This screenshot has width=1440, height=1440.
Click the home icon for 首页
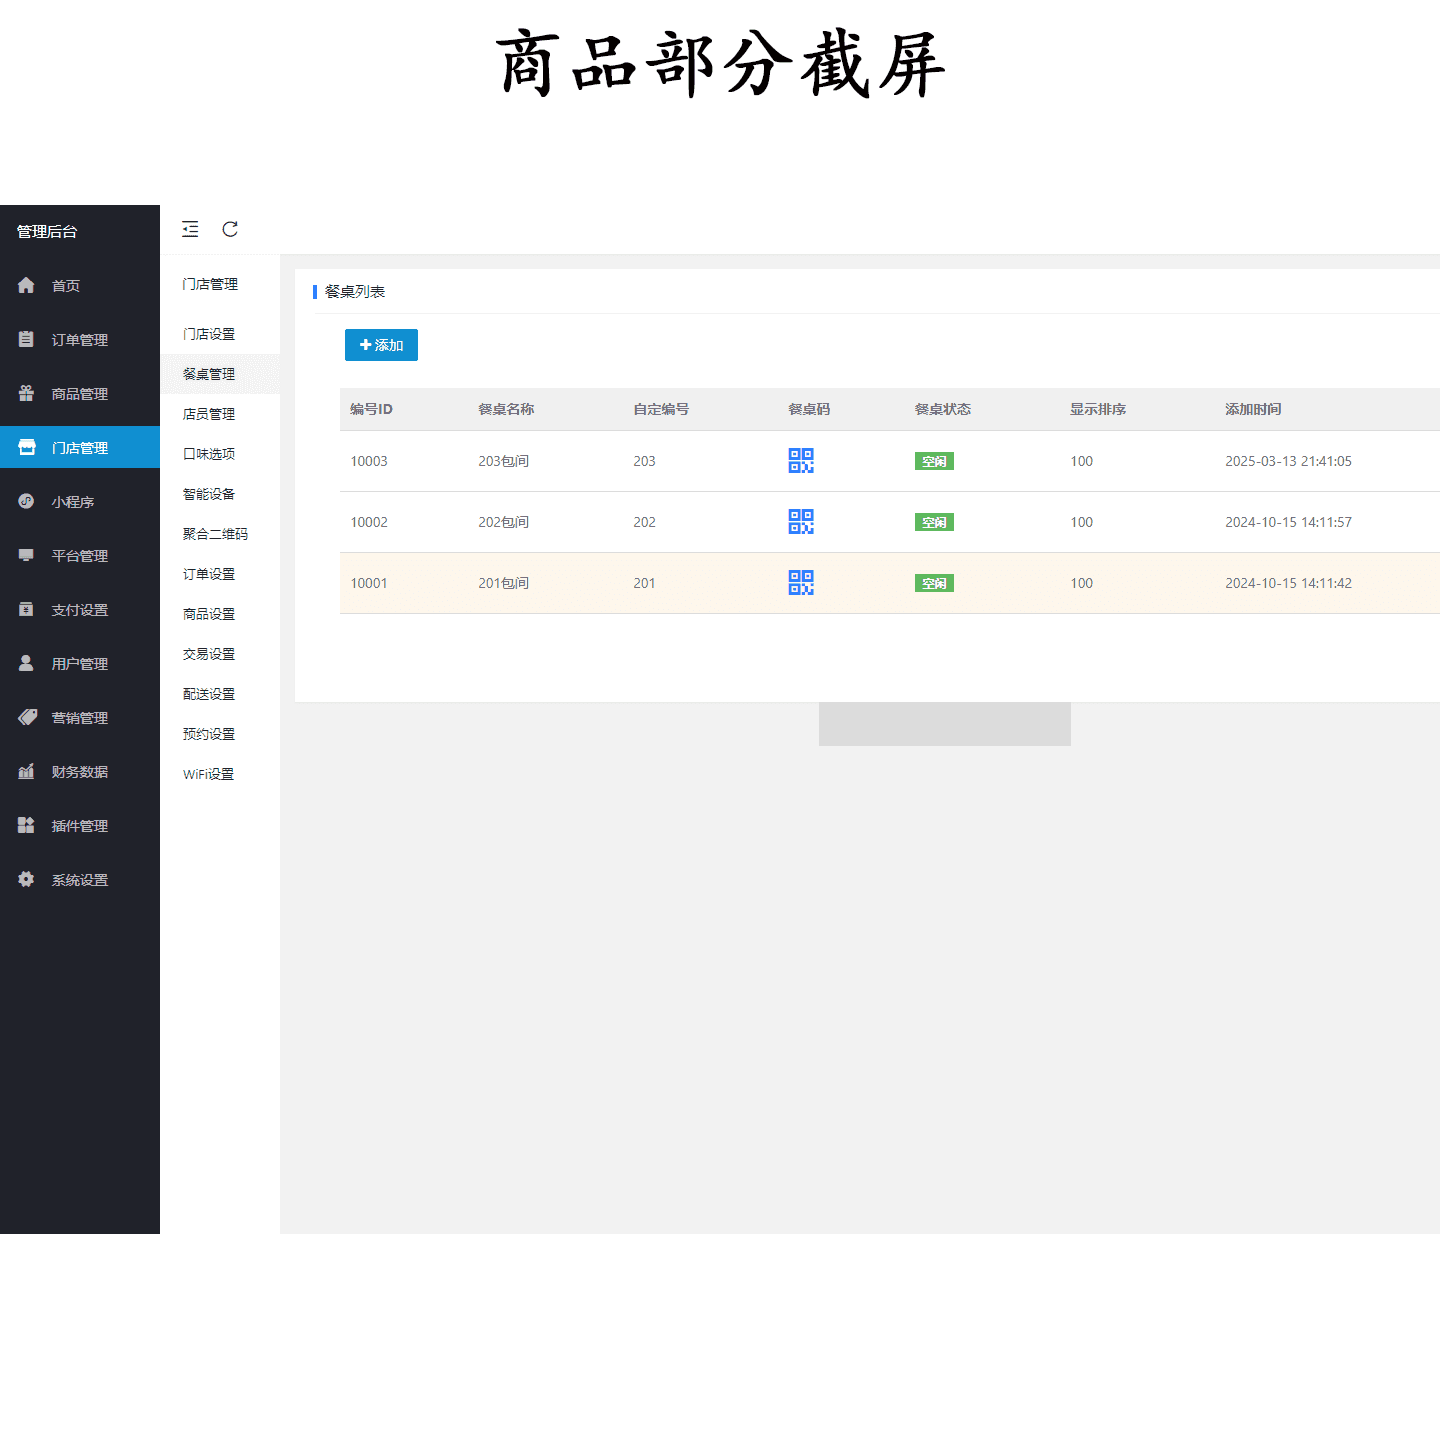coord(26,285)
